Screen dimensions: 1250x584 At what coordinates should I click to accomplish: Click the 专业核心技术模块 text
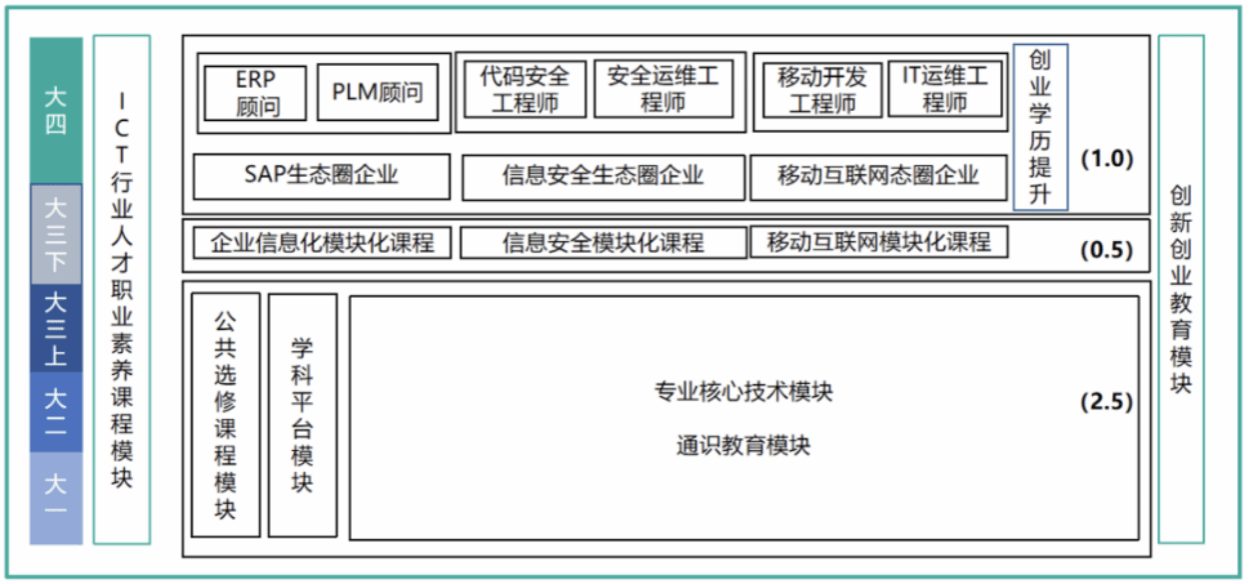coord(743,391)
